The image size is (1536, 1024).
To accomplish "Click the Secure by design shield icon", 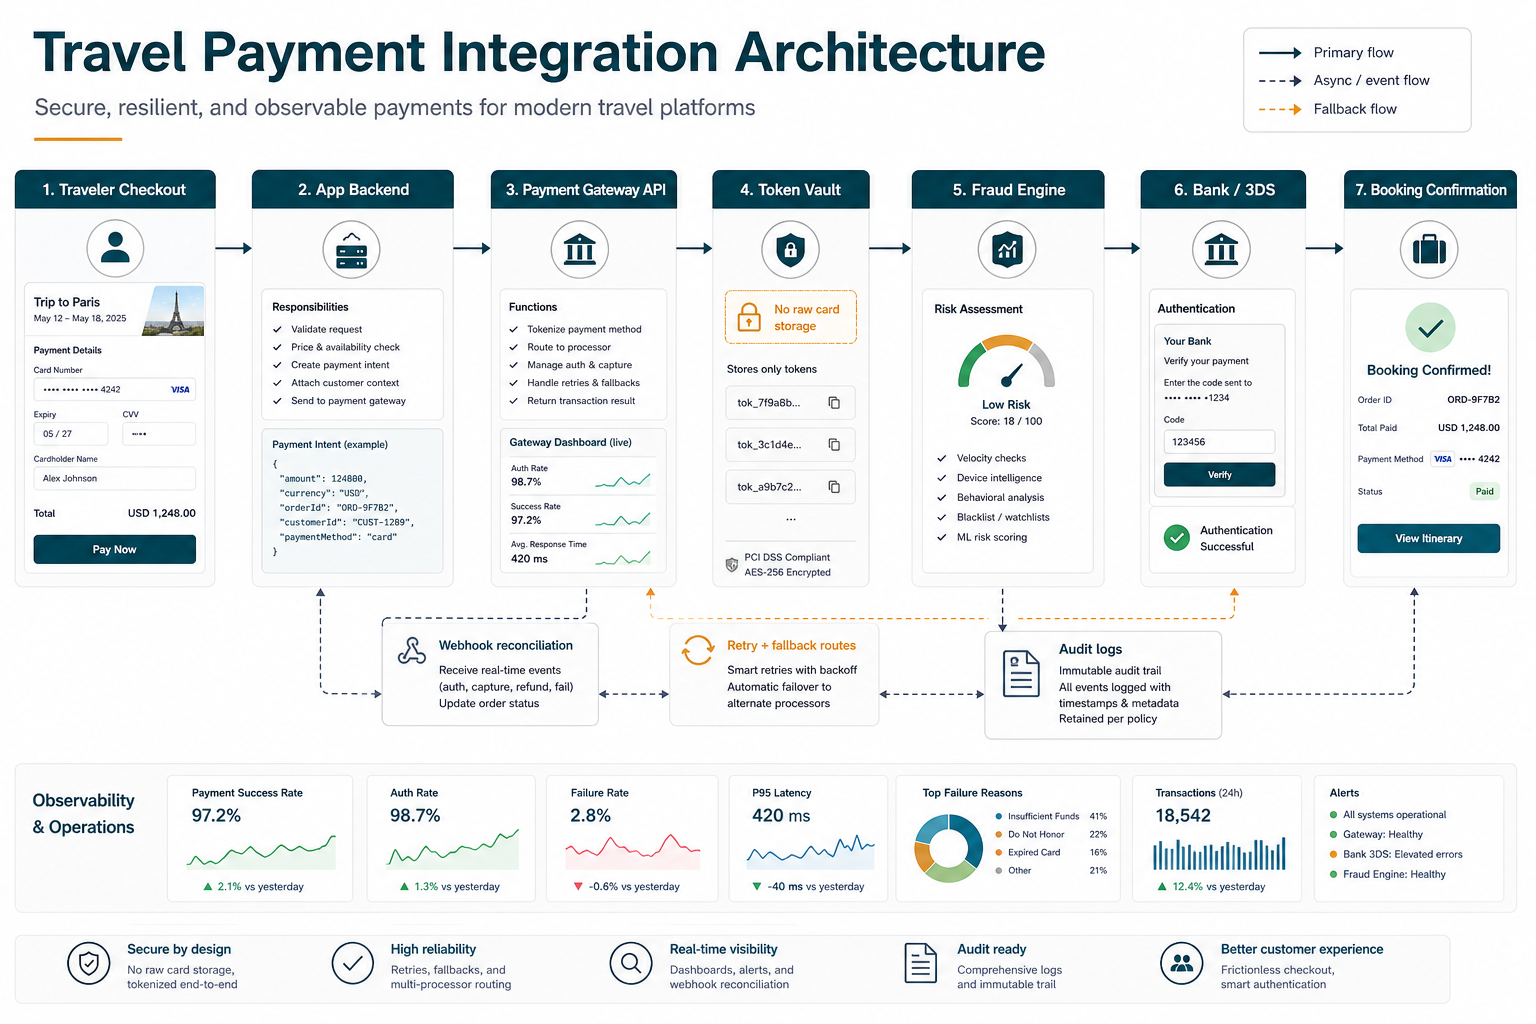I will (x=89, y=964).
